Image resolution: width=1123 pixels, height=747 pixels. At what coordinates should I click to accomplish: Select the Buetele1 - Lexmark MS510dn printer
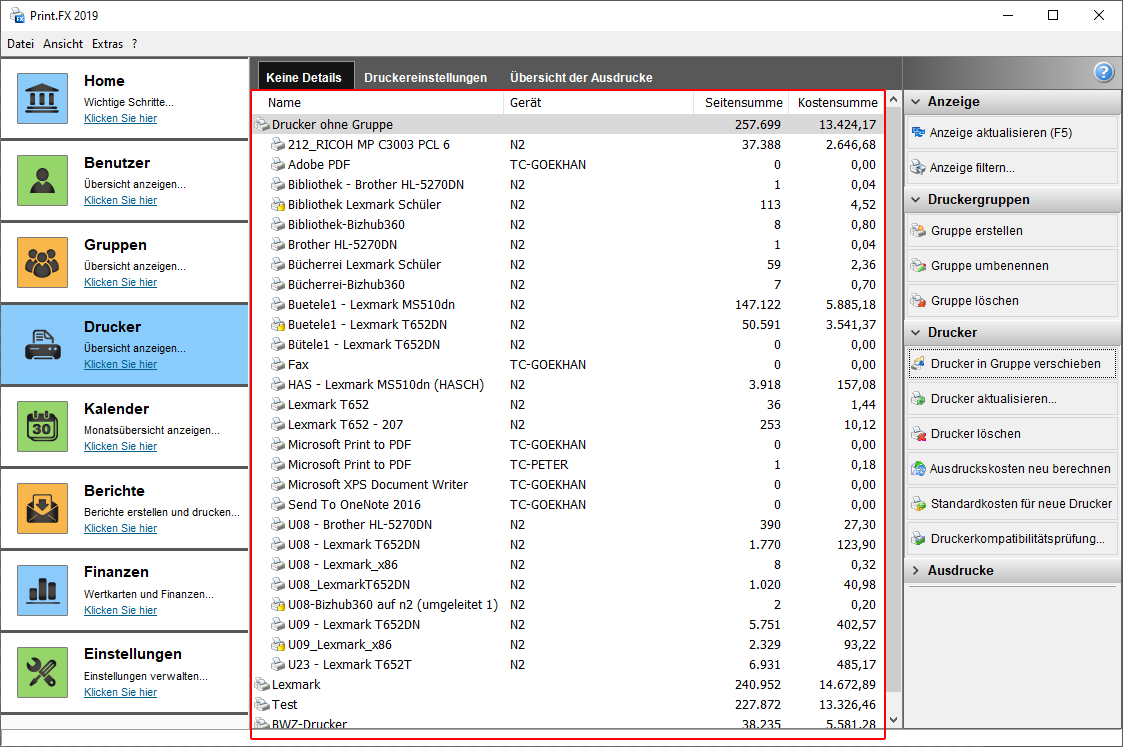tap(569, 304)
